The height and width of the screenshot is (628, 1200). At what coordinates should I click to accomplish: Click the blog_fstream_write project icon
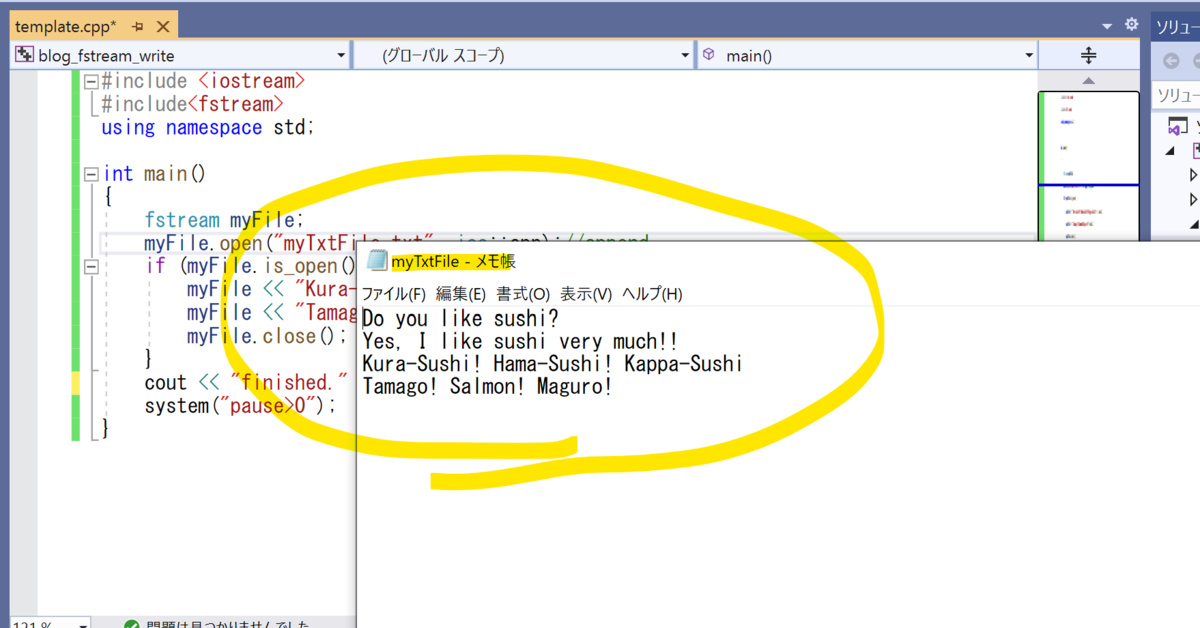click(x=24, y=55)
